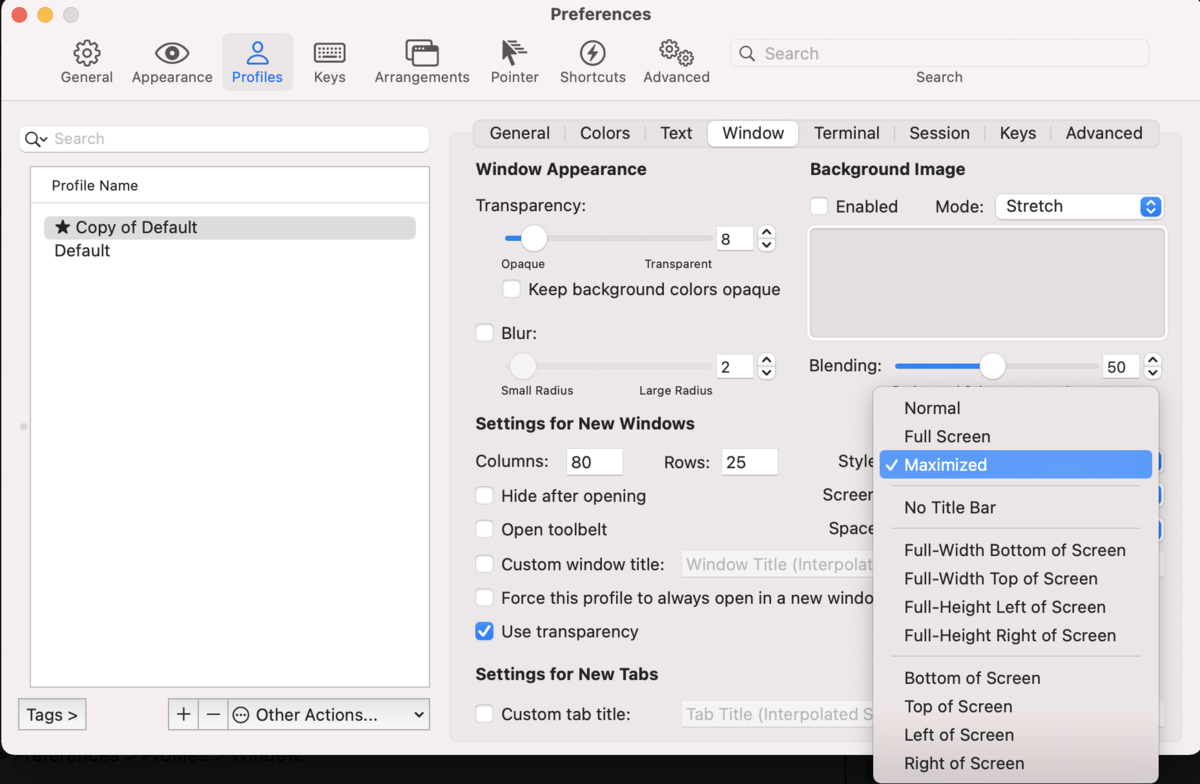Click the Blur radius slider
The image size is (1200, 784).
coord(608,366)
